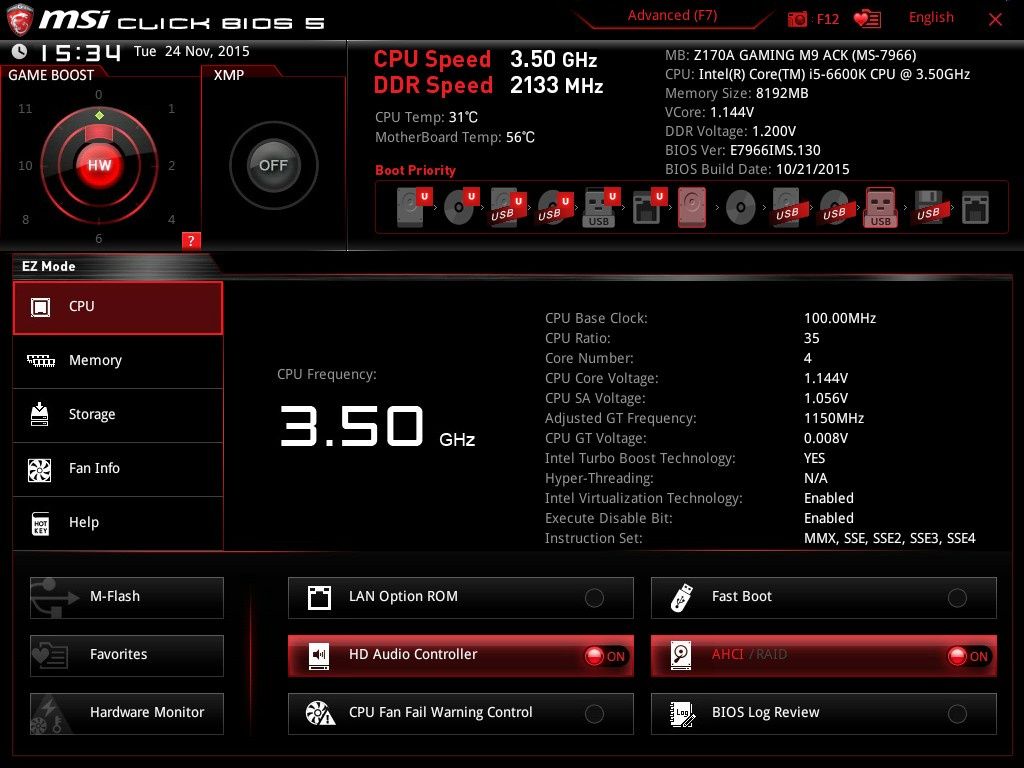1024x768 pixels.
Task: Click the EZ Mode header label
Action: tap(49, 266)
